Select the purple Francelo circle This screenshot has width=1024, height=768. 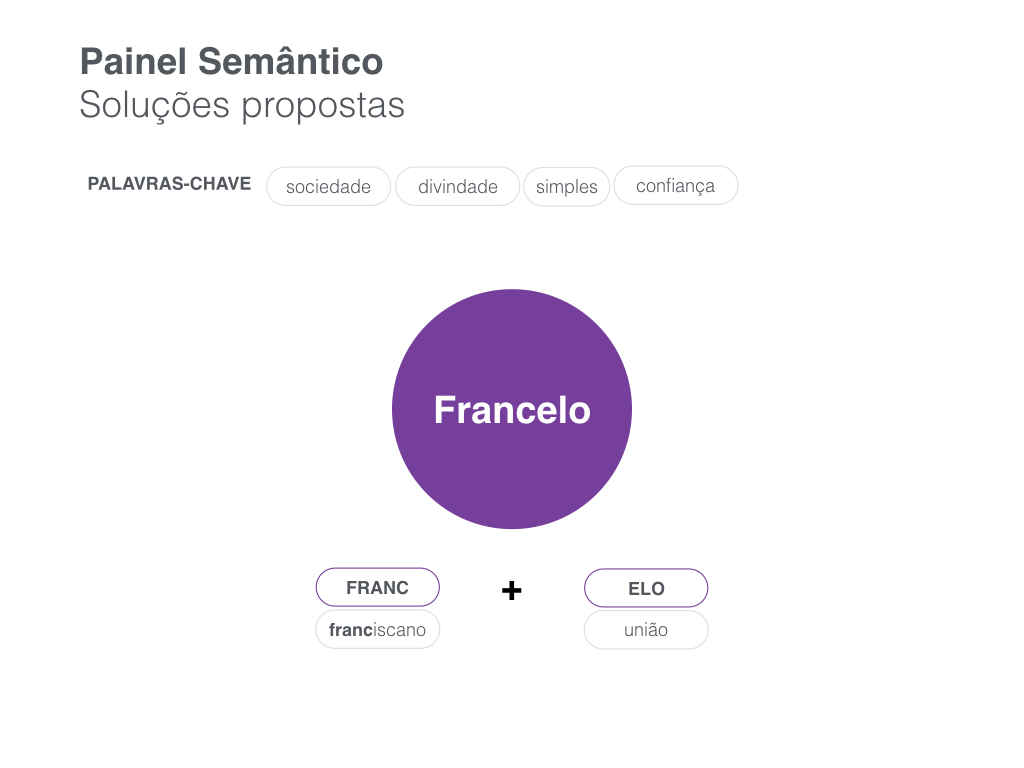pos(512,409)
